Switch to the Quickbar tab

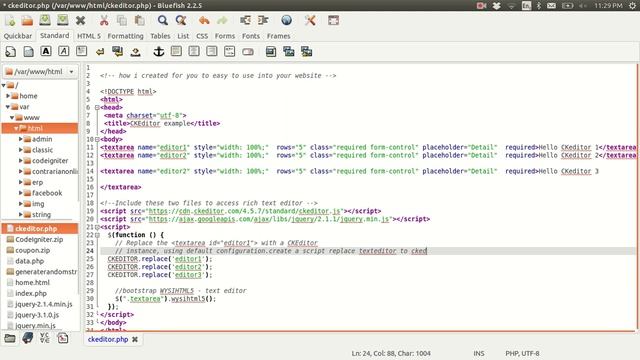point(18,36)
